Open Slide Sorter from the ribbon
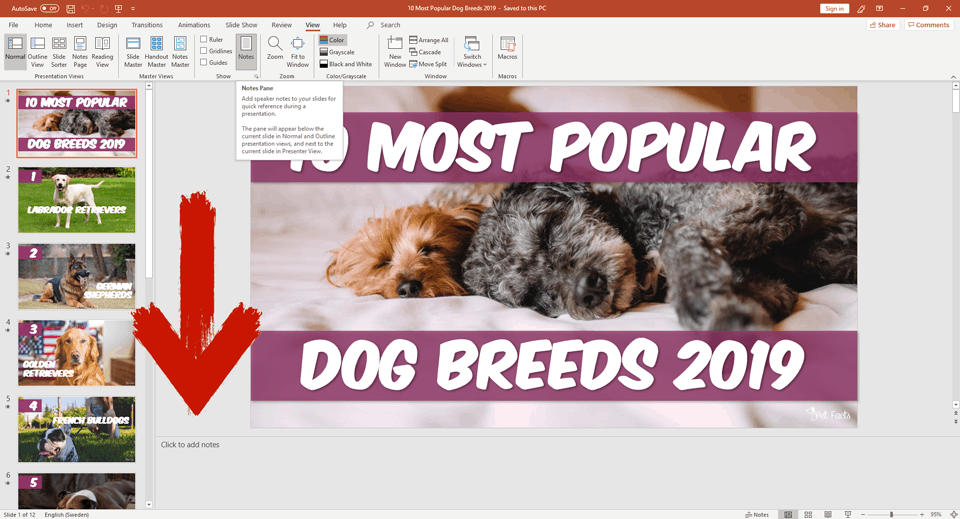This screenshot has height=519, width=960. 59,51
